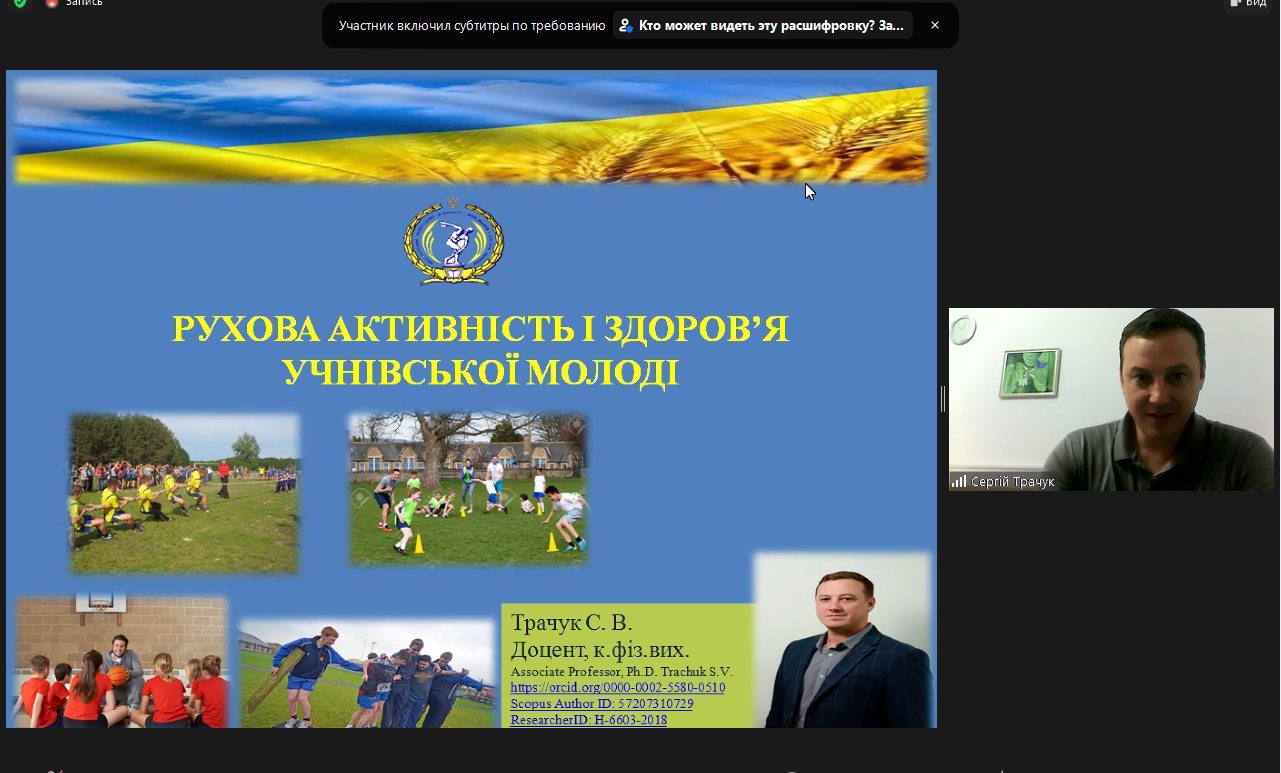Click the rugby training photo at bottom
1281x773 pixels.
point(367,674)
